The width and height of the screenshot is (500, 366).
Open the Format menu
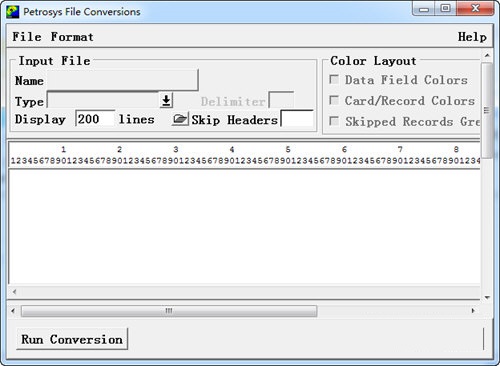[72, 37]
